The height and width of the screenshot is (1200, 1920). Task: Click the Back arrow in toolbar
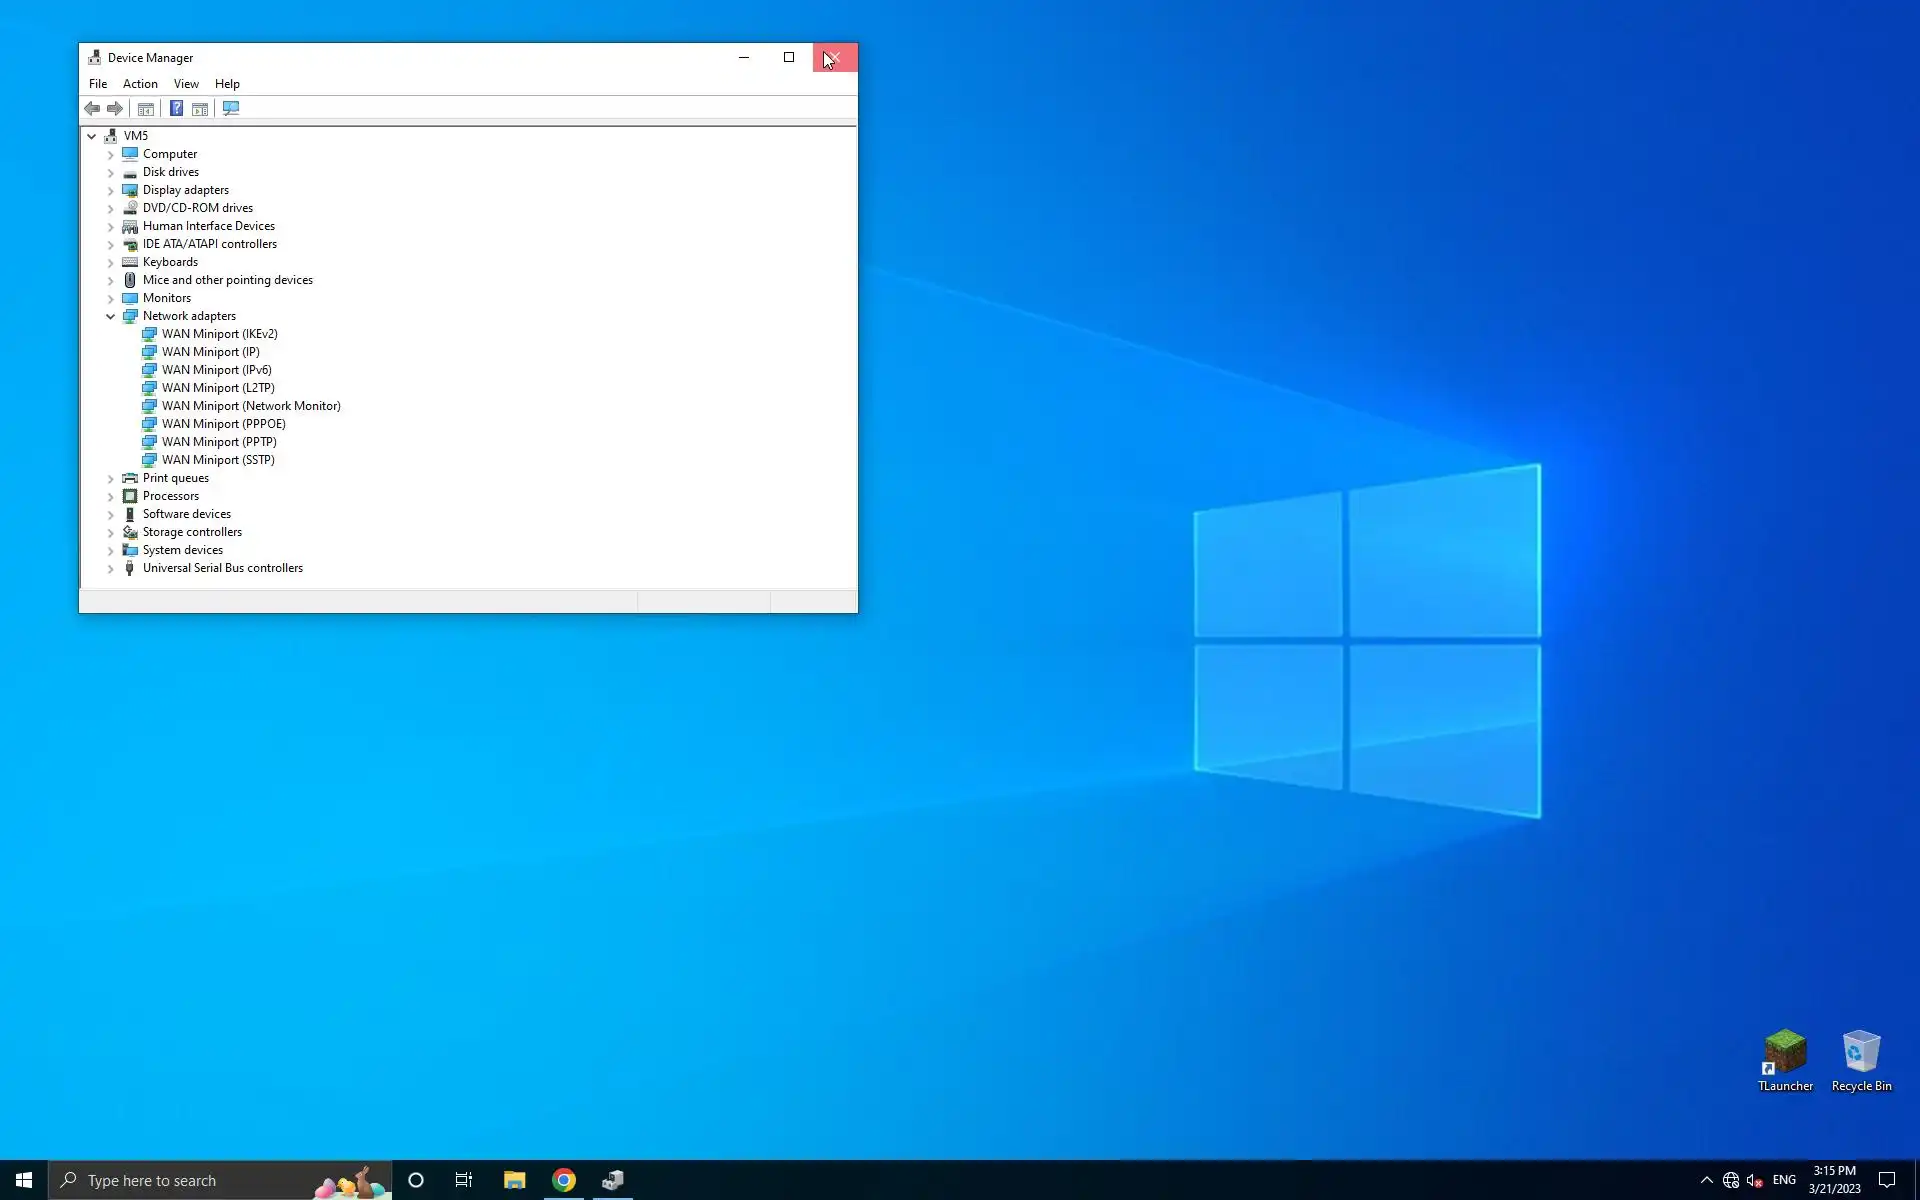click(x=92, y=108)
